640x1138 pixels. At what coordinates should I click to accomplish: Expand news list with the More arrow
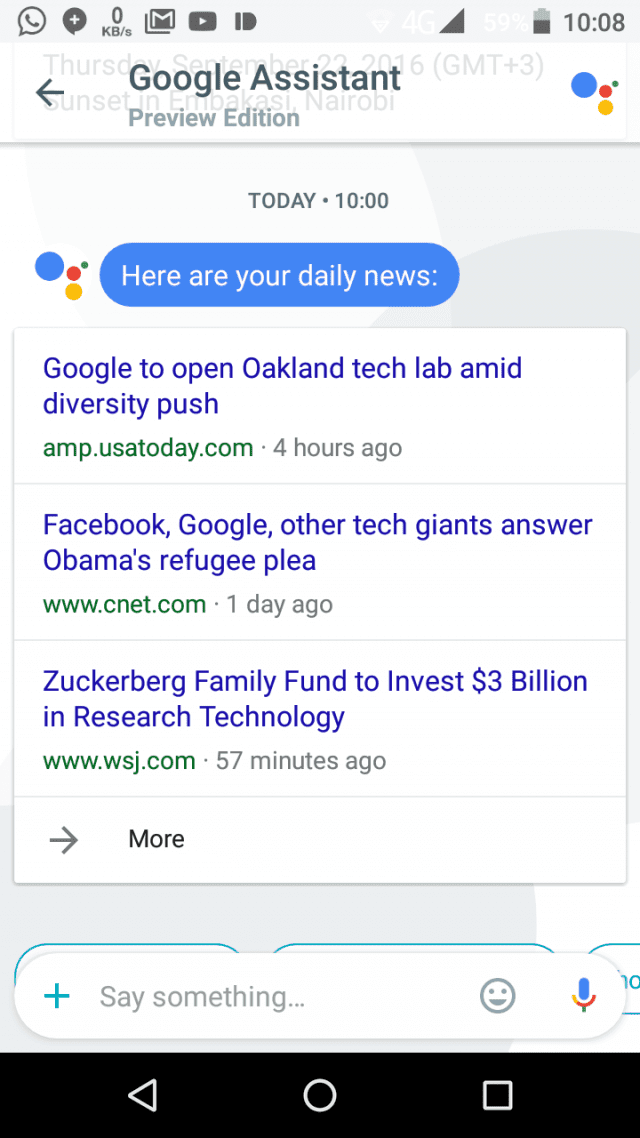(320, 840)
